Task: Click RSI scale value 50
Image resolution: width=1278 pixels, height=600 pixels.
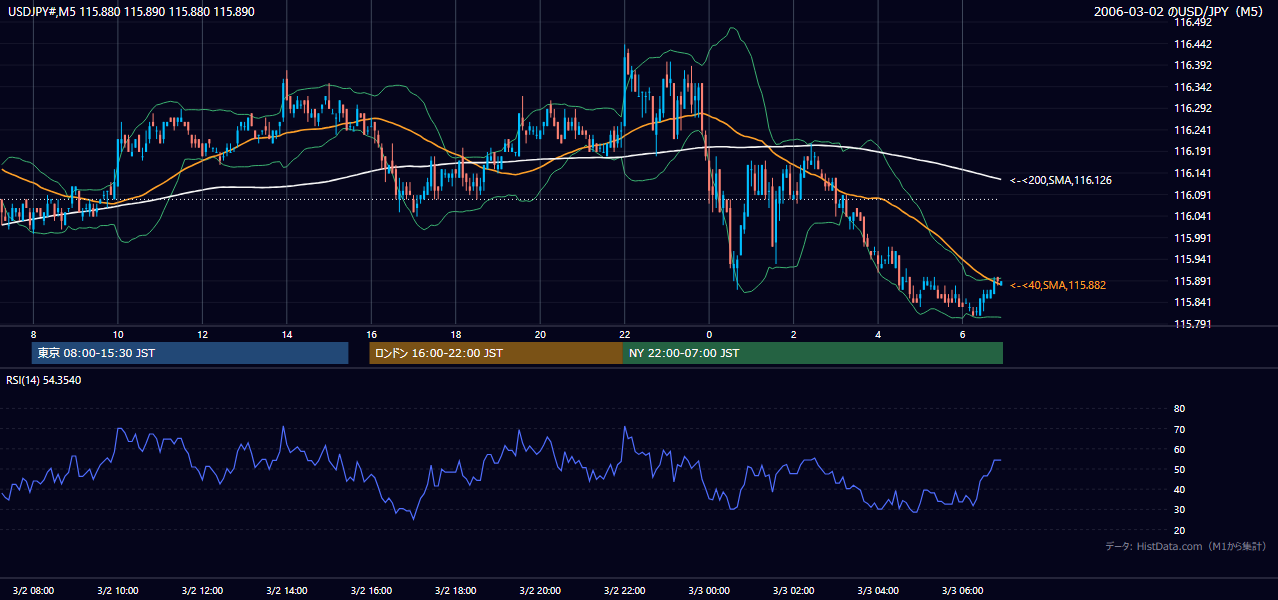Action: pos(1179,469)
